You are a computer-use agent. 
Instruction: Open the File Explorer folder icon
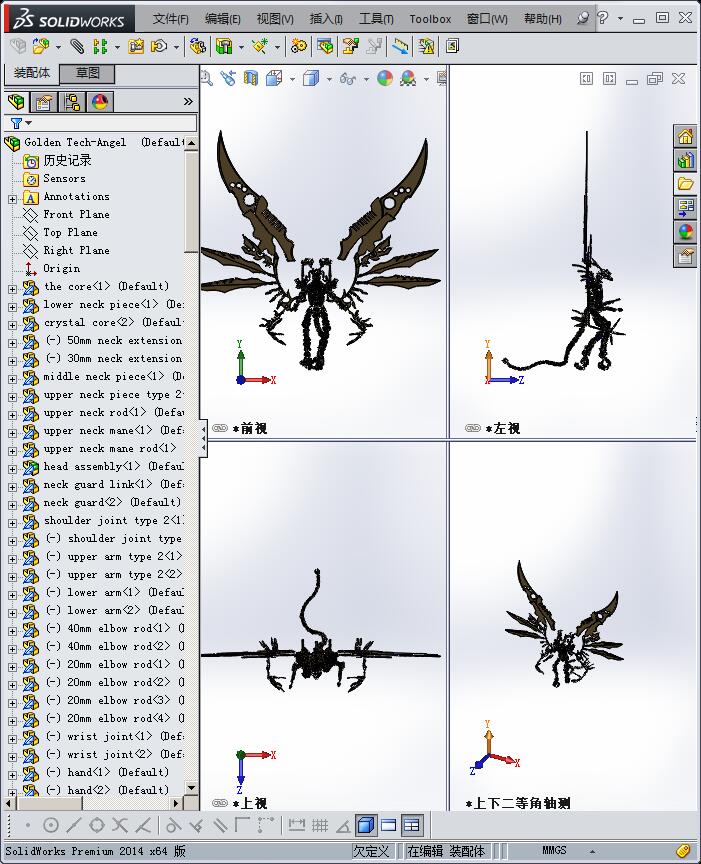pos(685,184)
